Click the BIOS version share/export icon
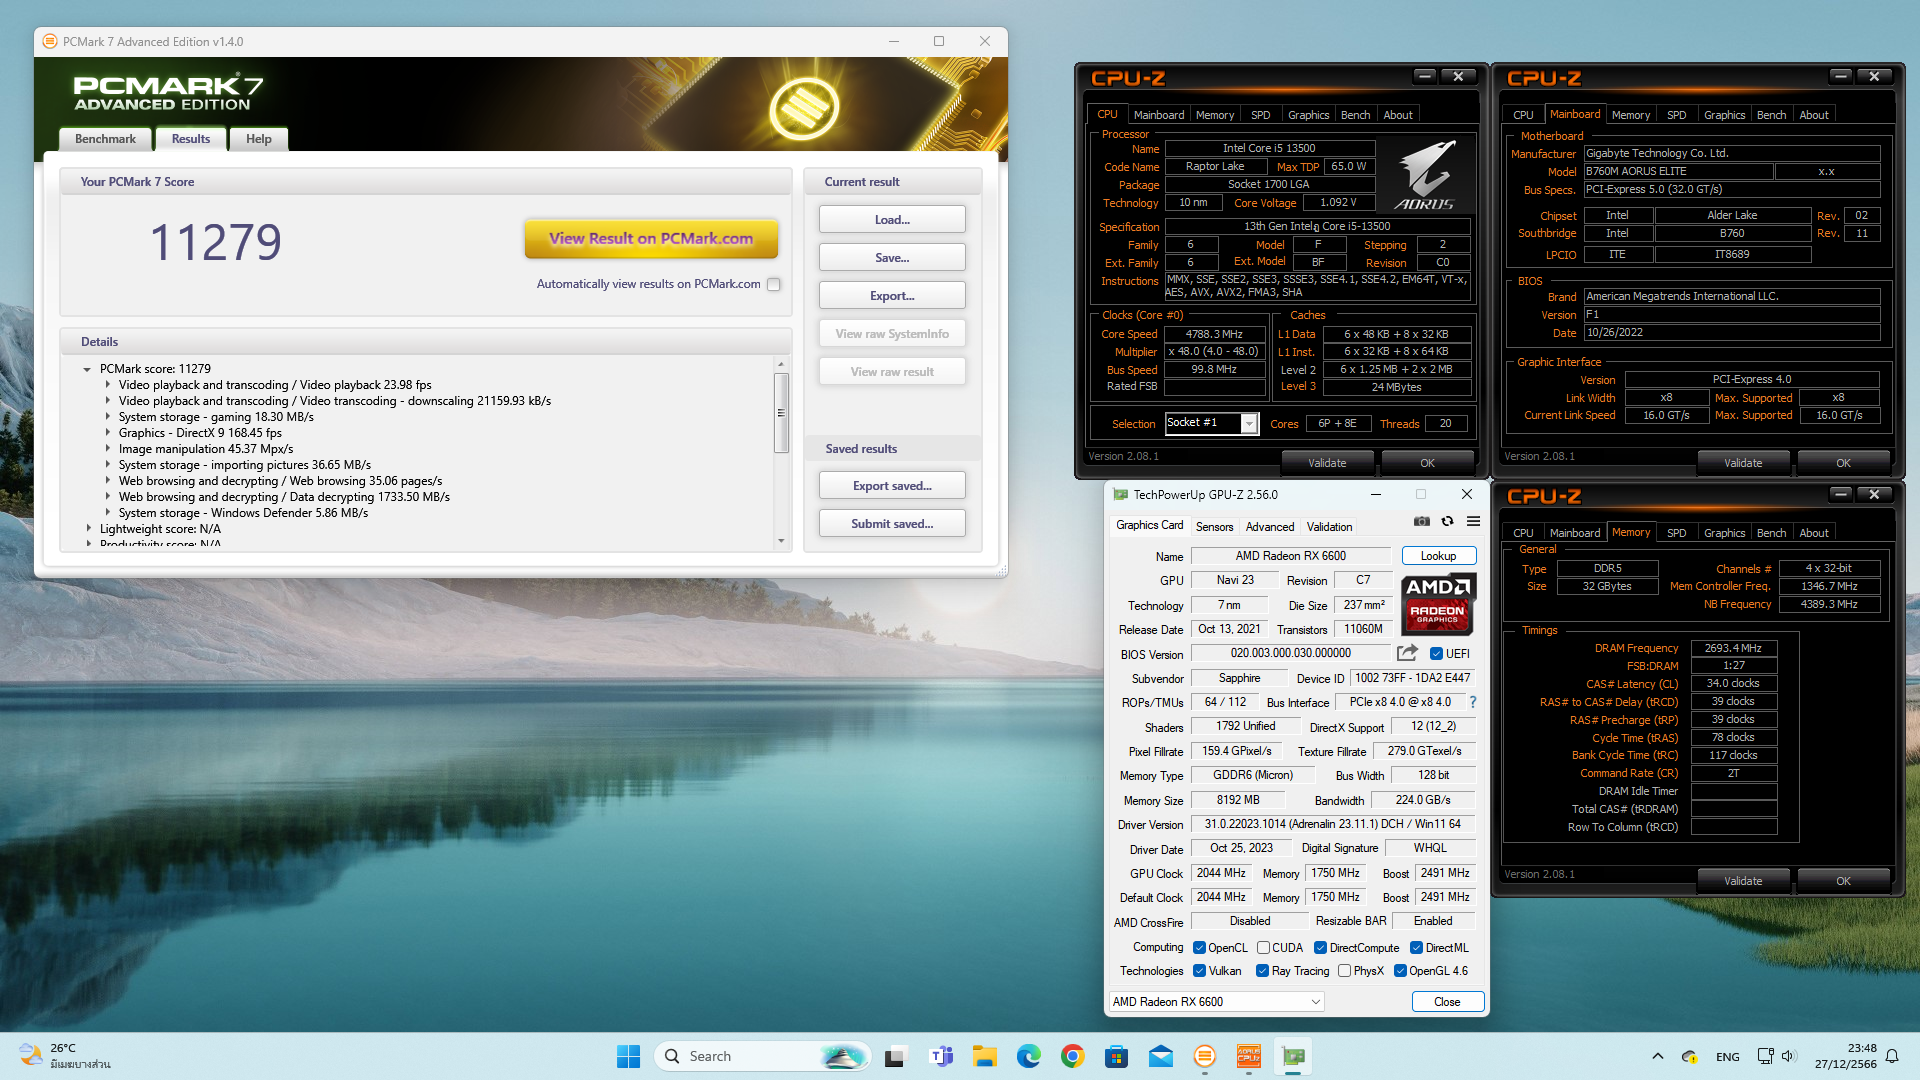Image resolution: width=1920 pixels, height=1080 pixels. click(x=1407, y=653)
